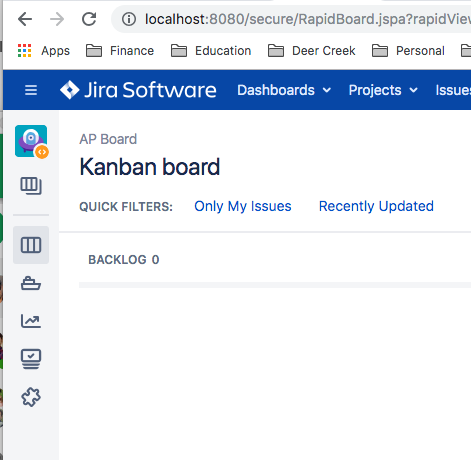
Task: Expand the Projects menu
Action: click(383, 90)
